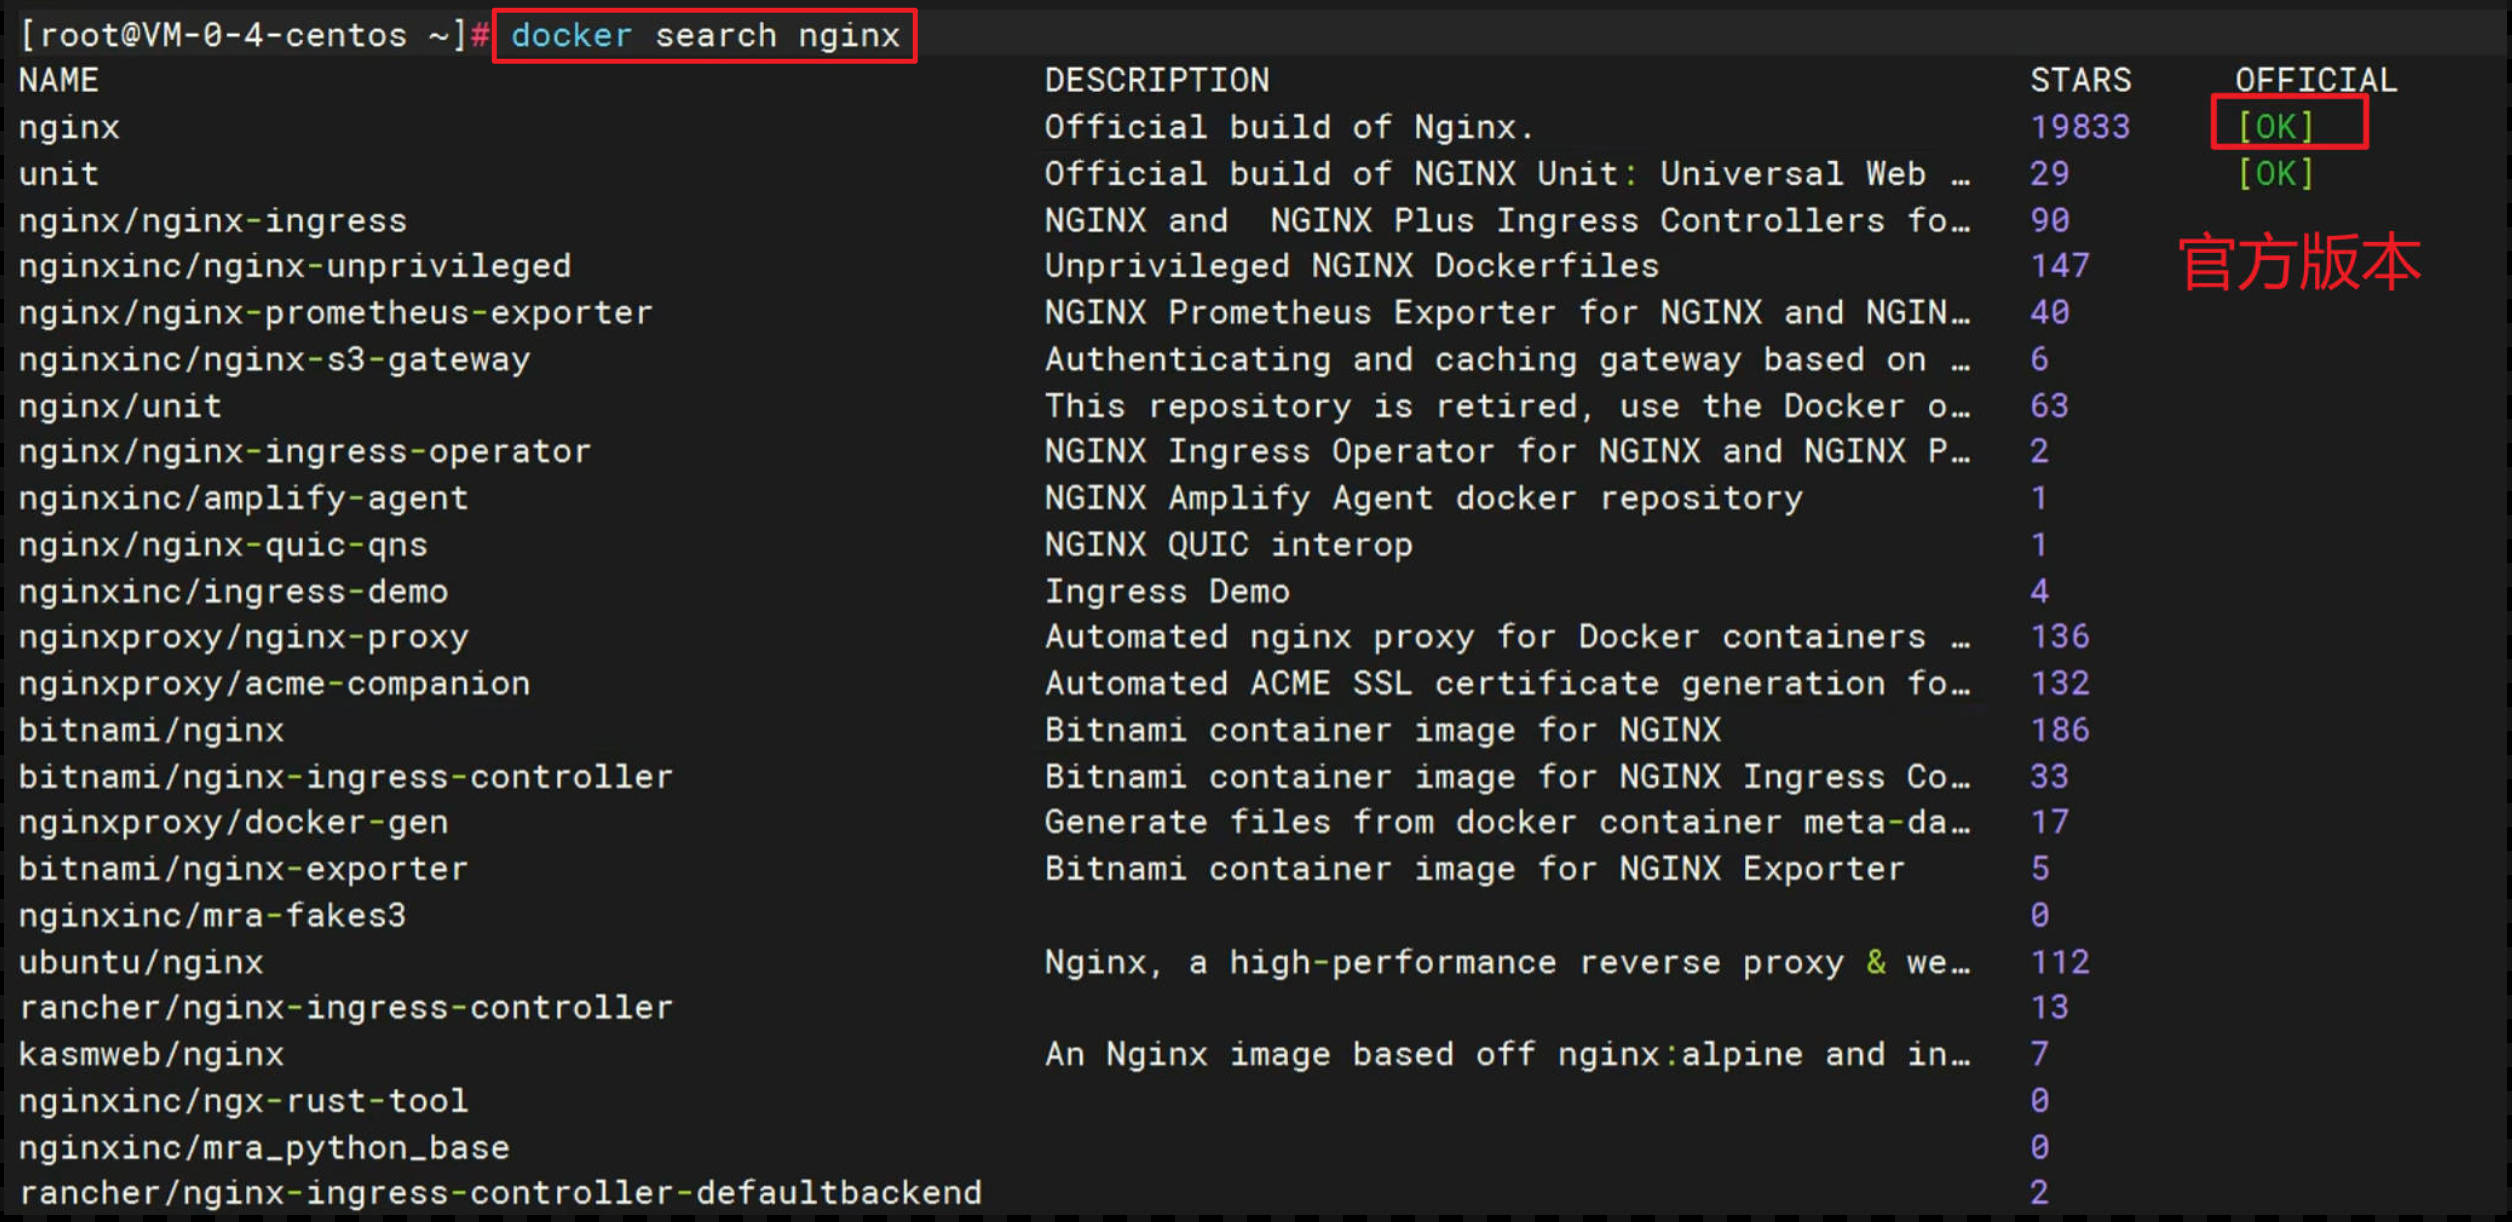This screenshot has width=2512, height=1222.
Task: Click the DESCRIPTION column header
Action: [1156, 80]
